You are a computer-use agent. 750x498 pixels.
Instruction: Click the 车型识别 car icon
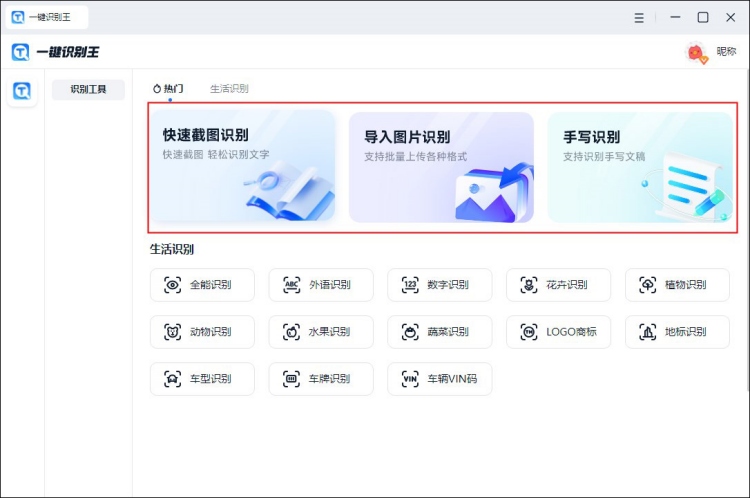172,379
